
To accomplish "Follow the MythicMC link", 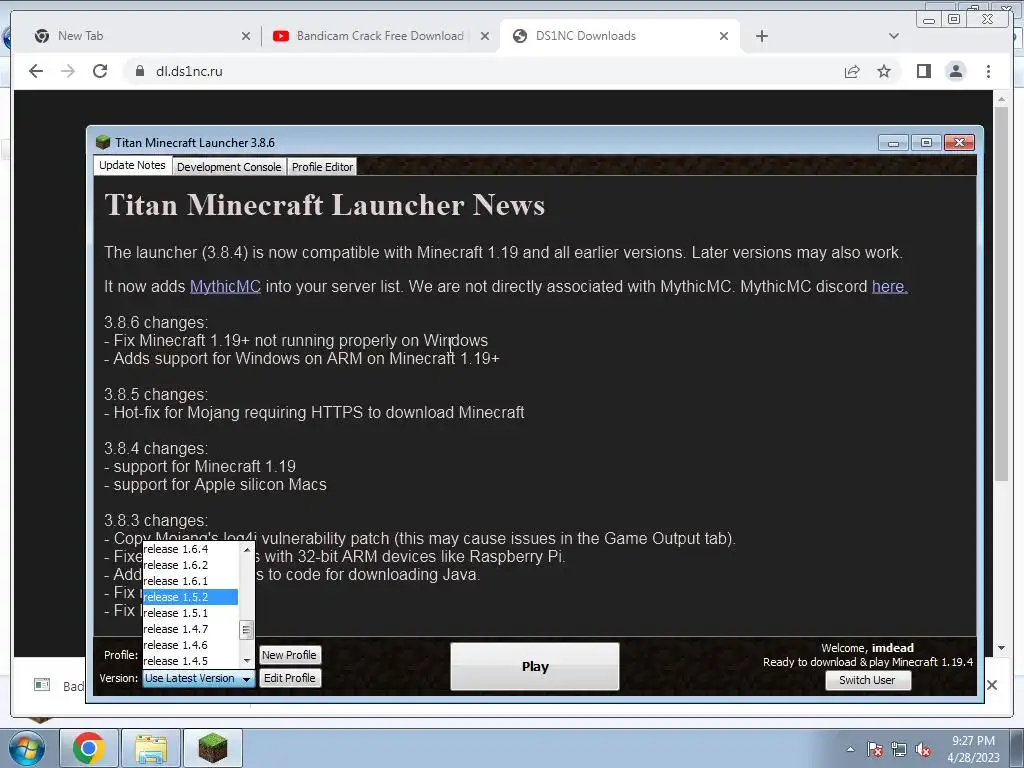I will pyautogui.click(x=225, y=286).
